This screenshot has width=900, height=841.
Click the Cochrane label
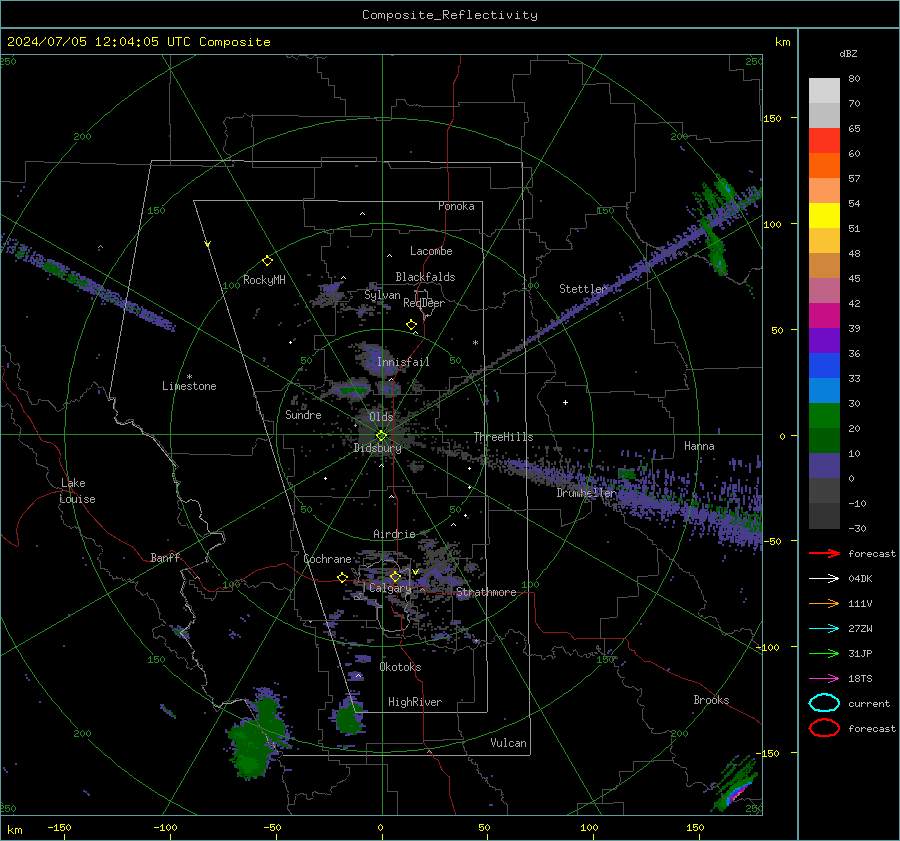[x=327, y=559]
